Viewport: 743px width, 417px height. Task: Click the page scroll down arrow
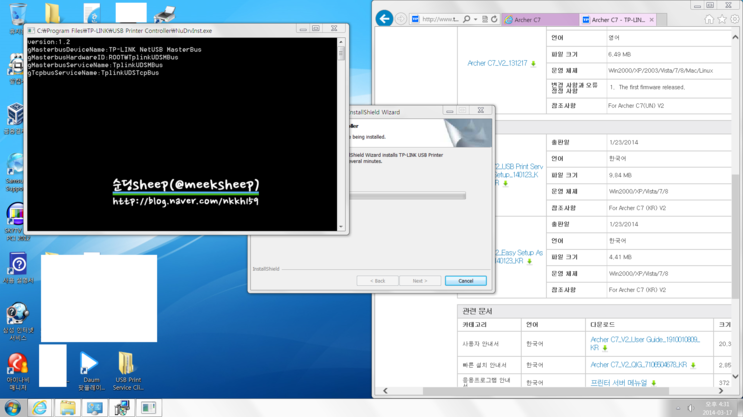point(735,376)
